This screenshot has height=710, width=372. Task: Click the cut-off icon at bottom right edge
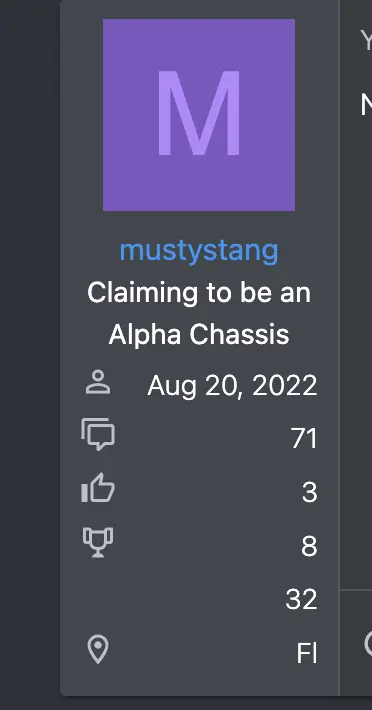coord(368,643)
